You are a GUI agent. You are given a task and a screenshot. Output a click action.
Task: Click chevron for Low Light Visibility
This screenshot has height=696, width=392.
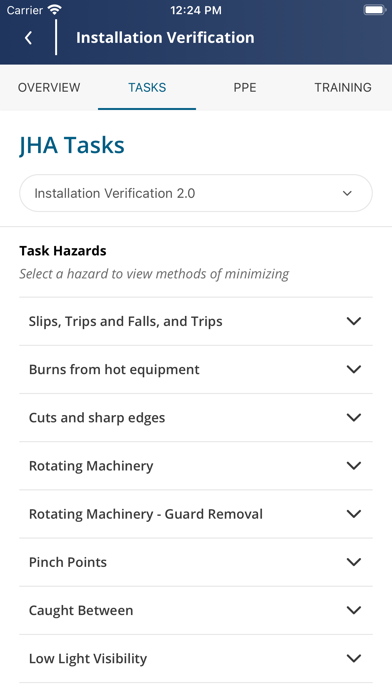353,658
